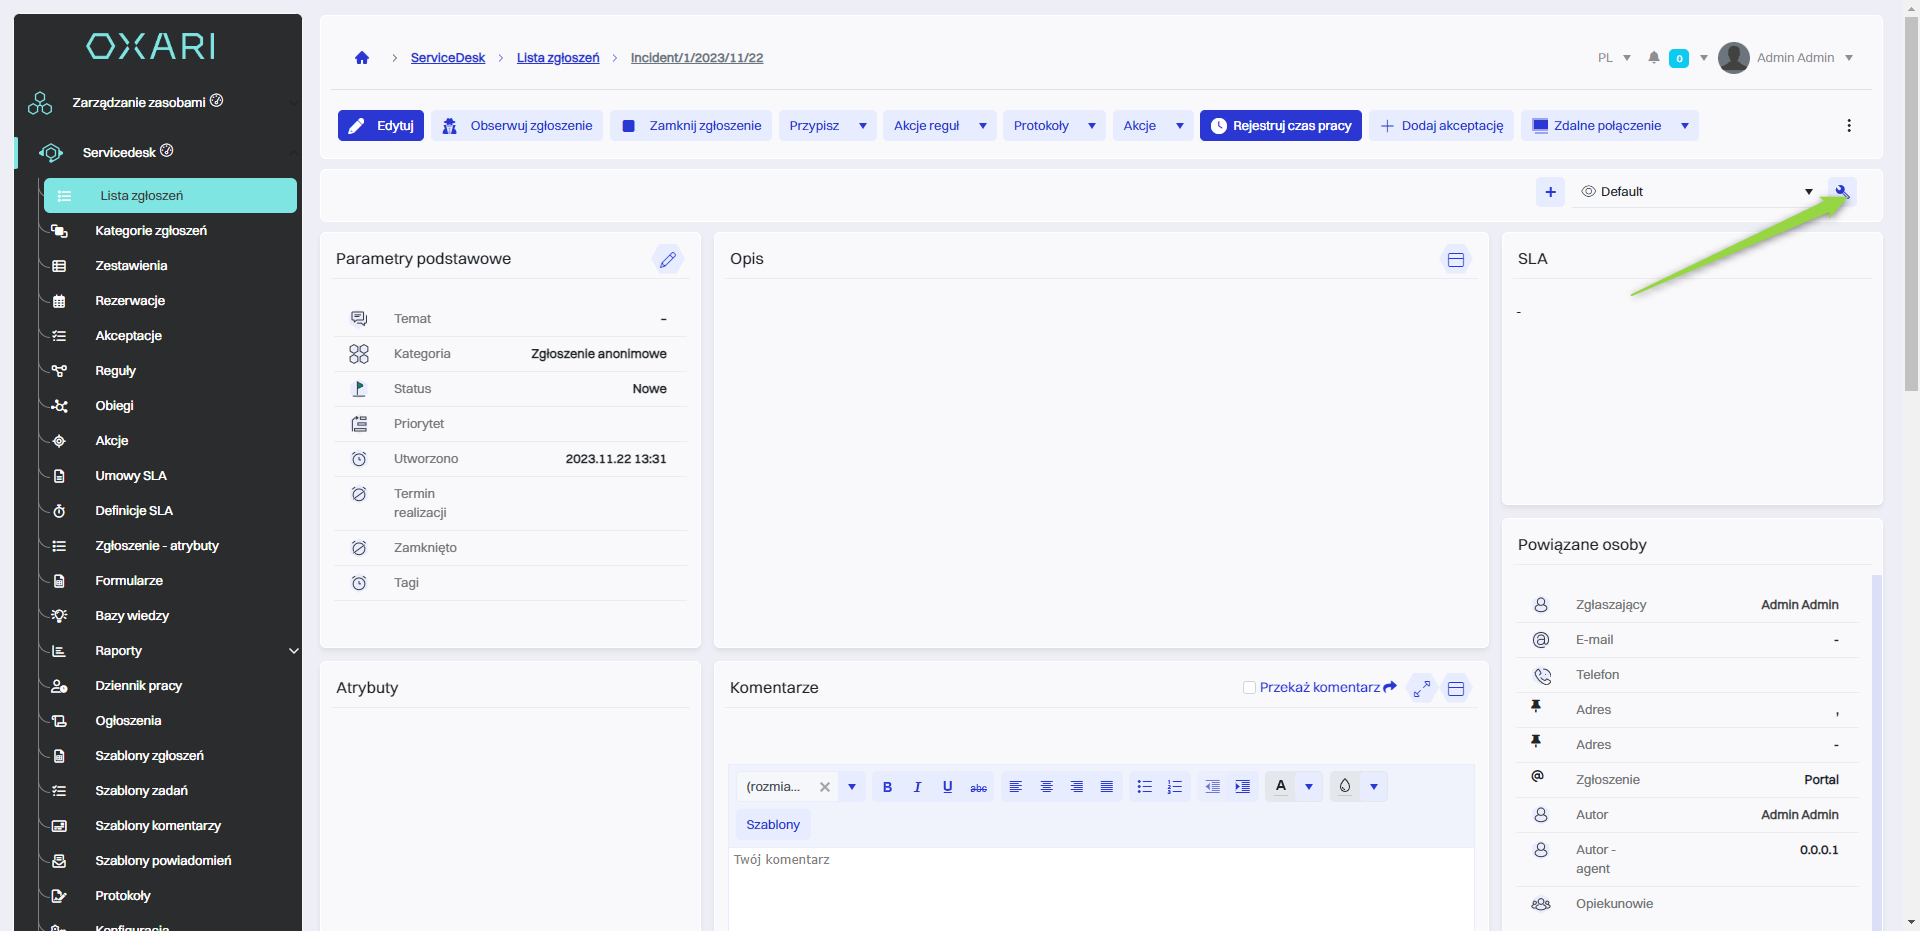
Task: Open Kategorie zgłoszeń in the sidebar
Action: (x=151, y=231)
